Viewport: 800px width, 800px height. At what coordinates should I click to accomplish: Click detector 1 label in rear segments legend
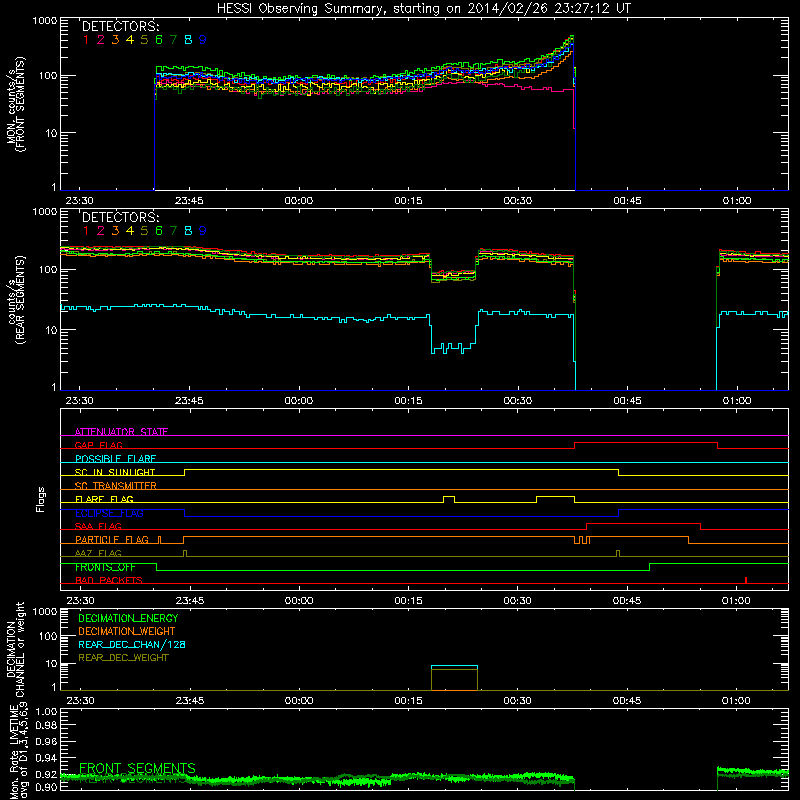(86, 231)
